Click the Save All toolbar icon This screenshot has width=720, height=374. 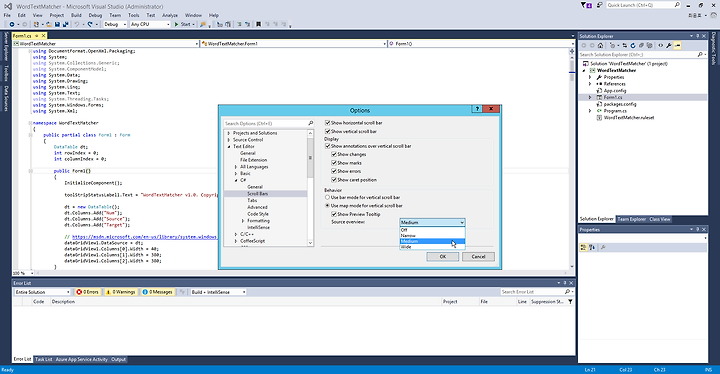[66, 24]
